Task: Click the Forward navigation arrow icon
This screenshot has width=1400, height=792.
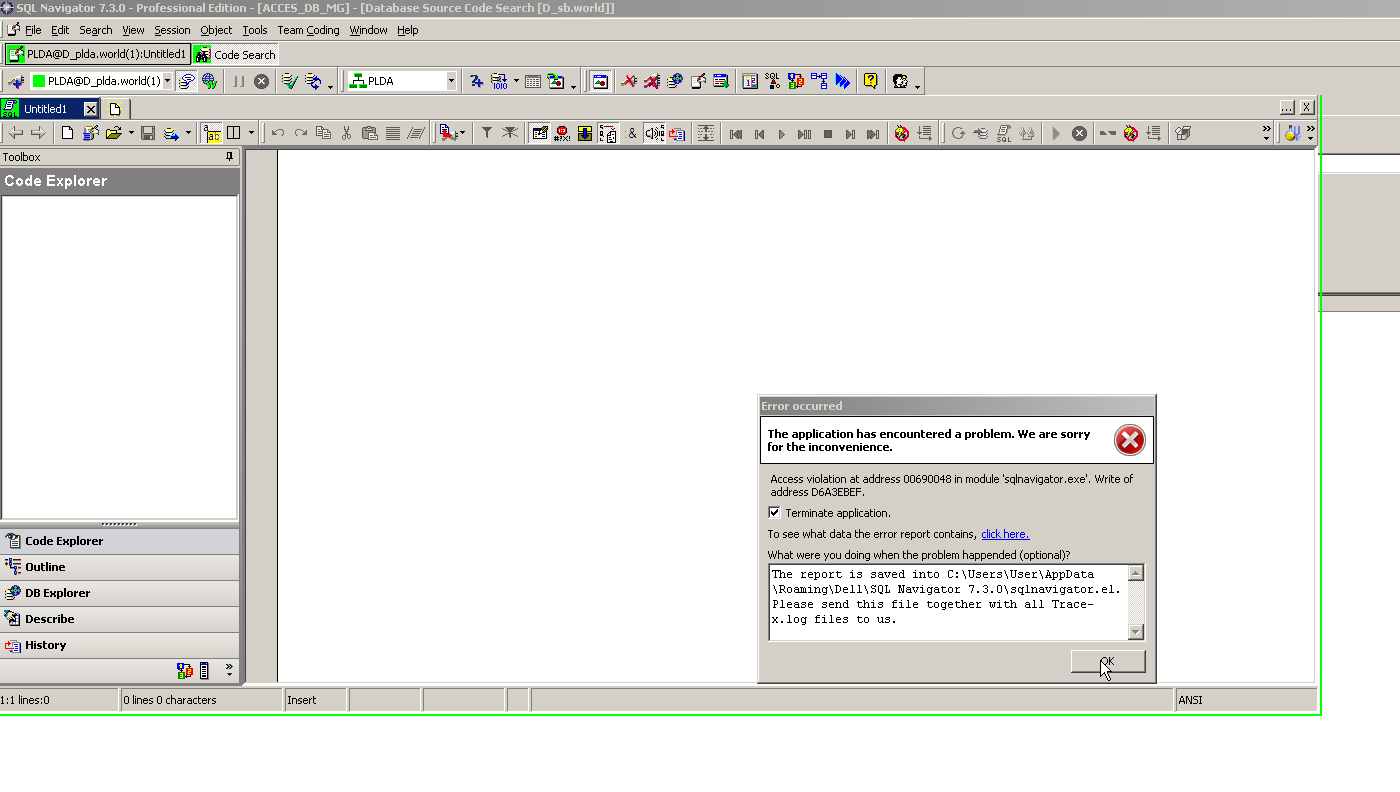Action: [38, 133]
